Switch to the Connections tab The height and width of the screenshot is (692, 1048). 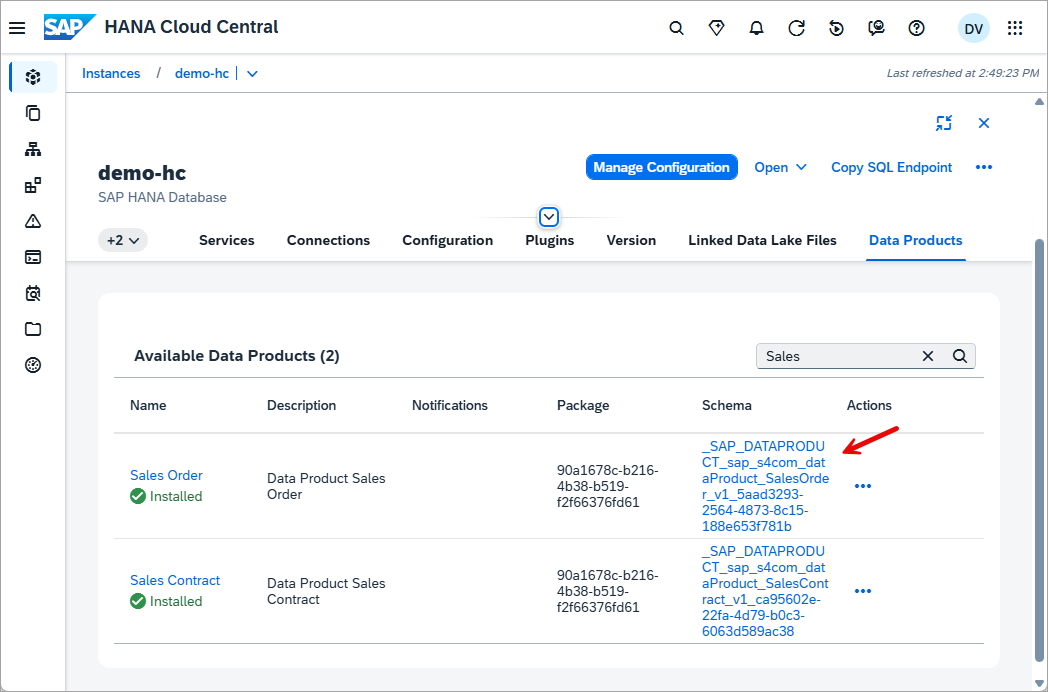[x=328, y=240]
